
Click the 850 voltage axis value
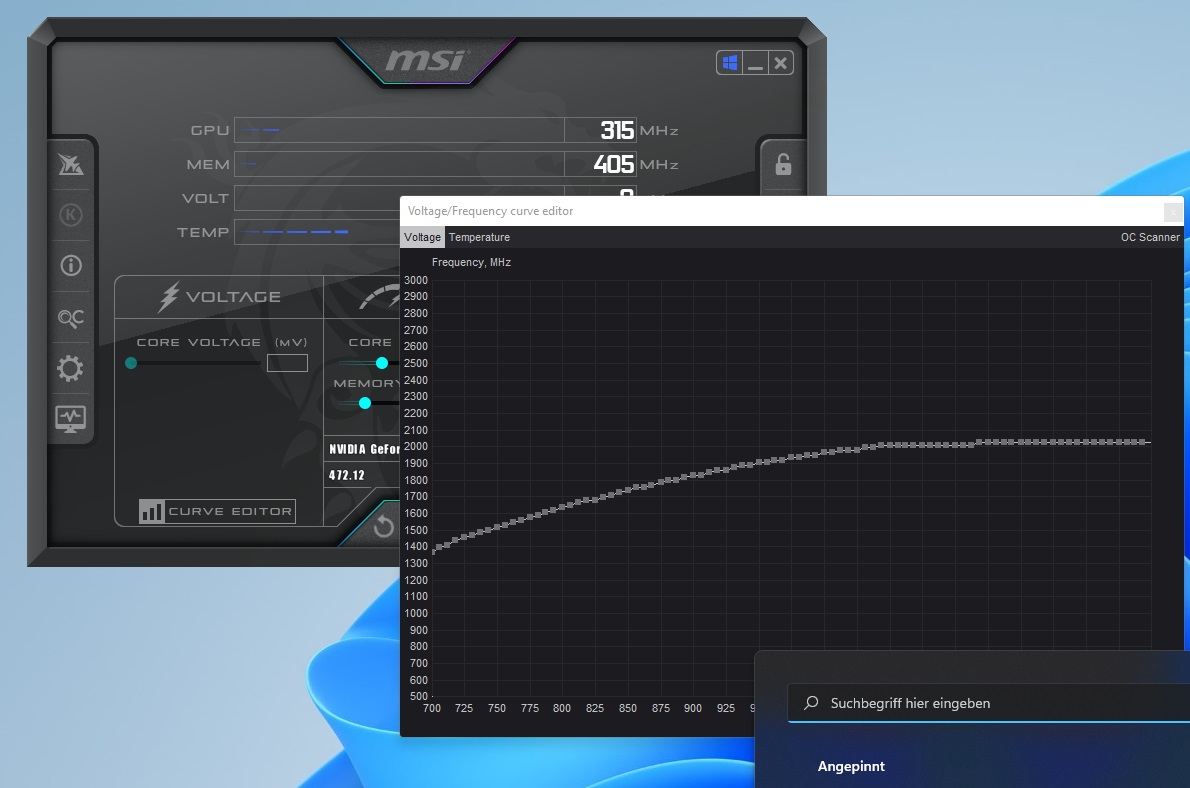628,708
